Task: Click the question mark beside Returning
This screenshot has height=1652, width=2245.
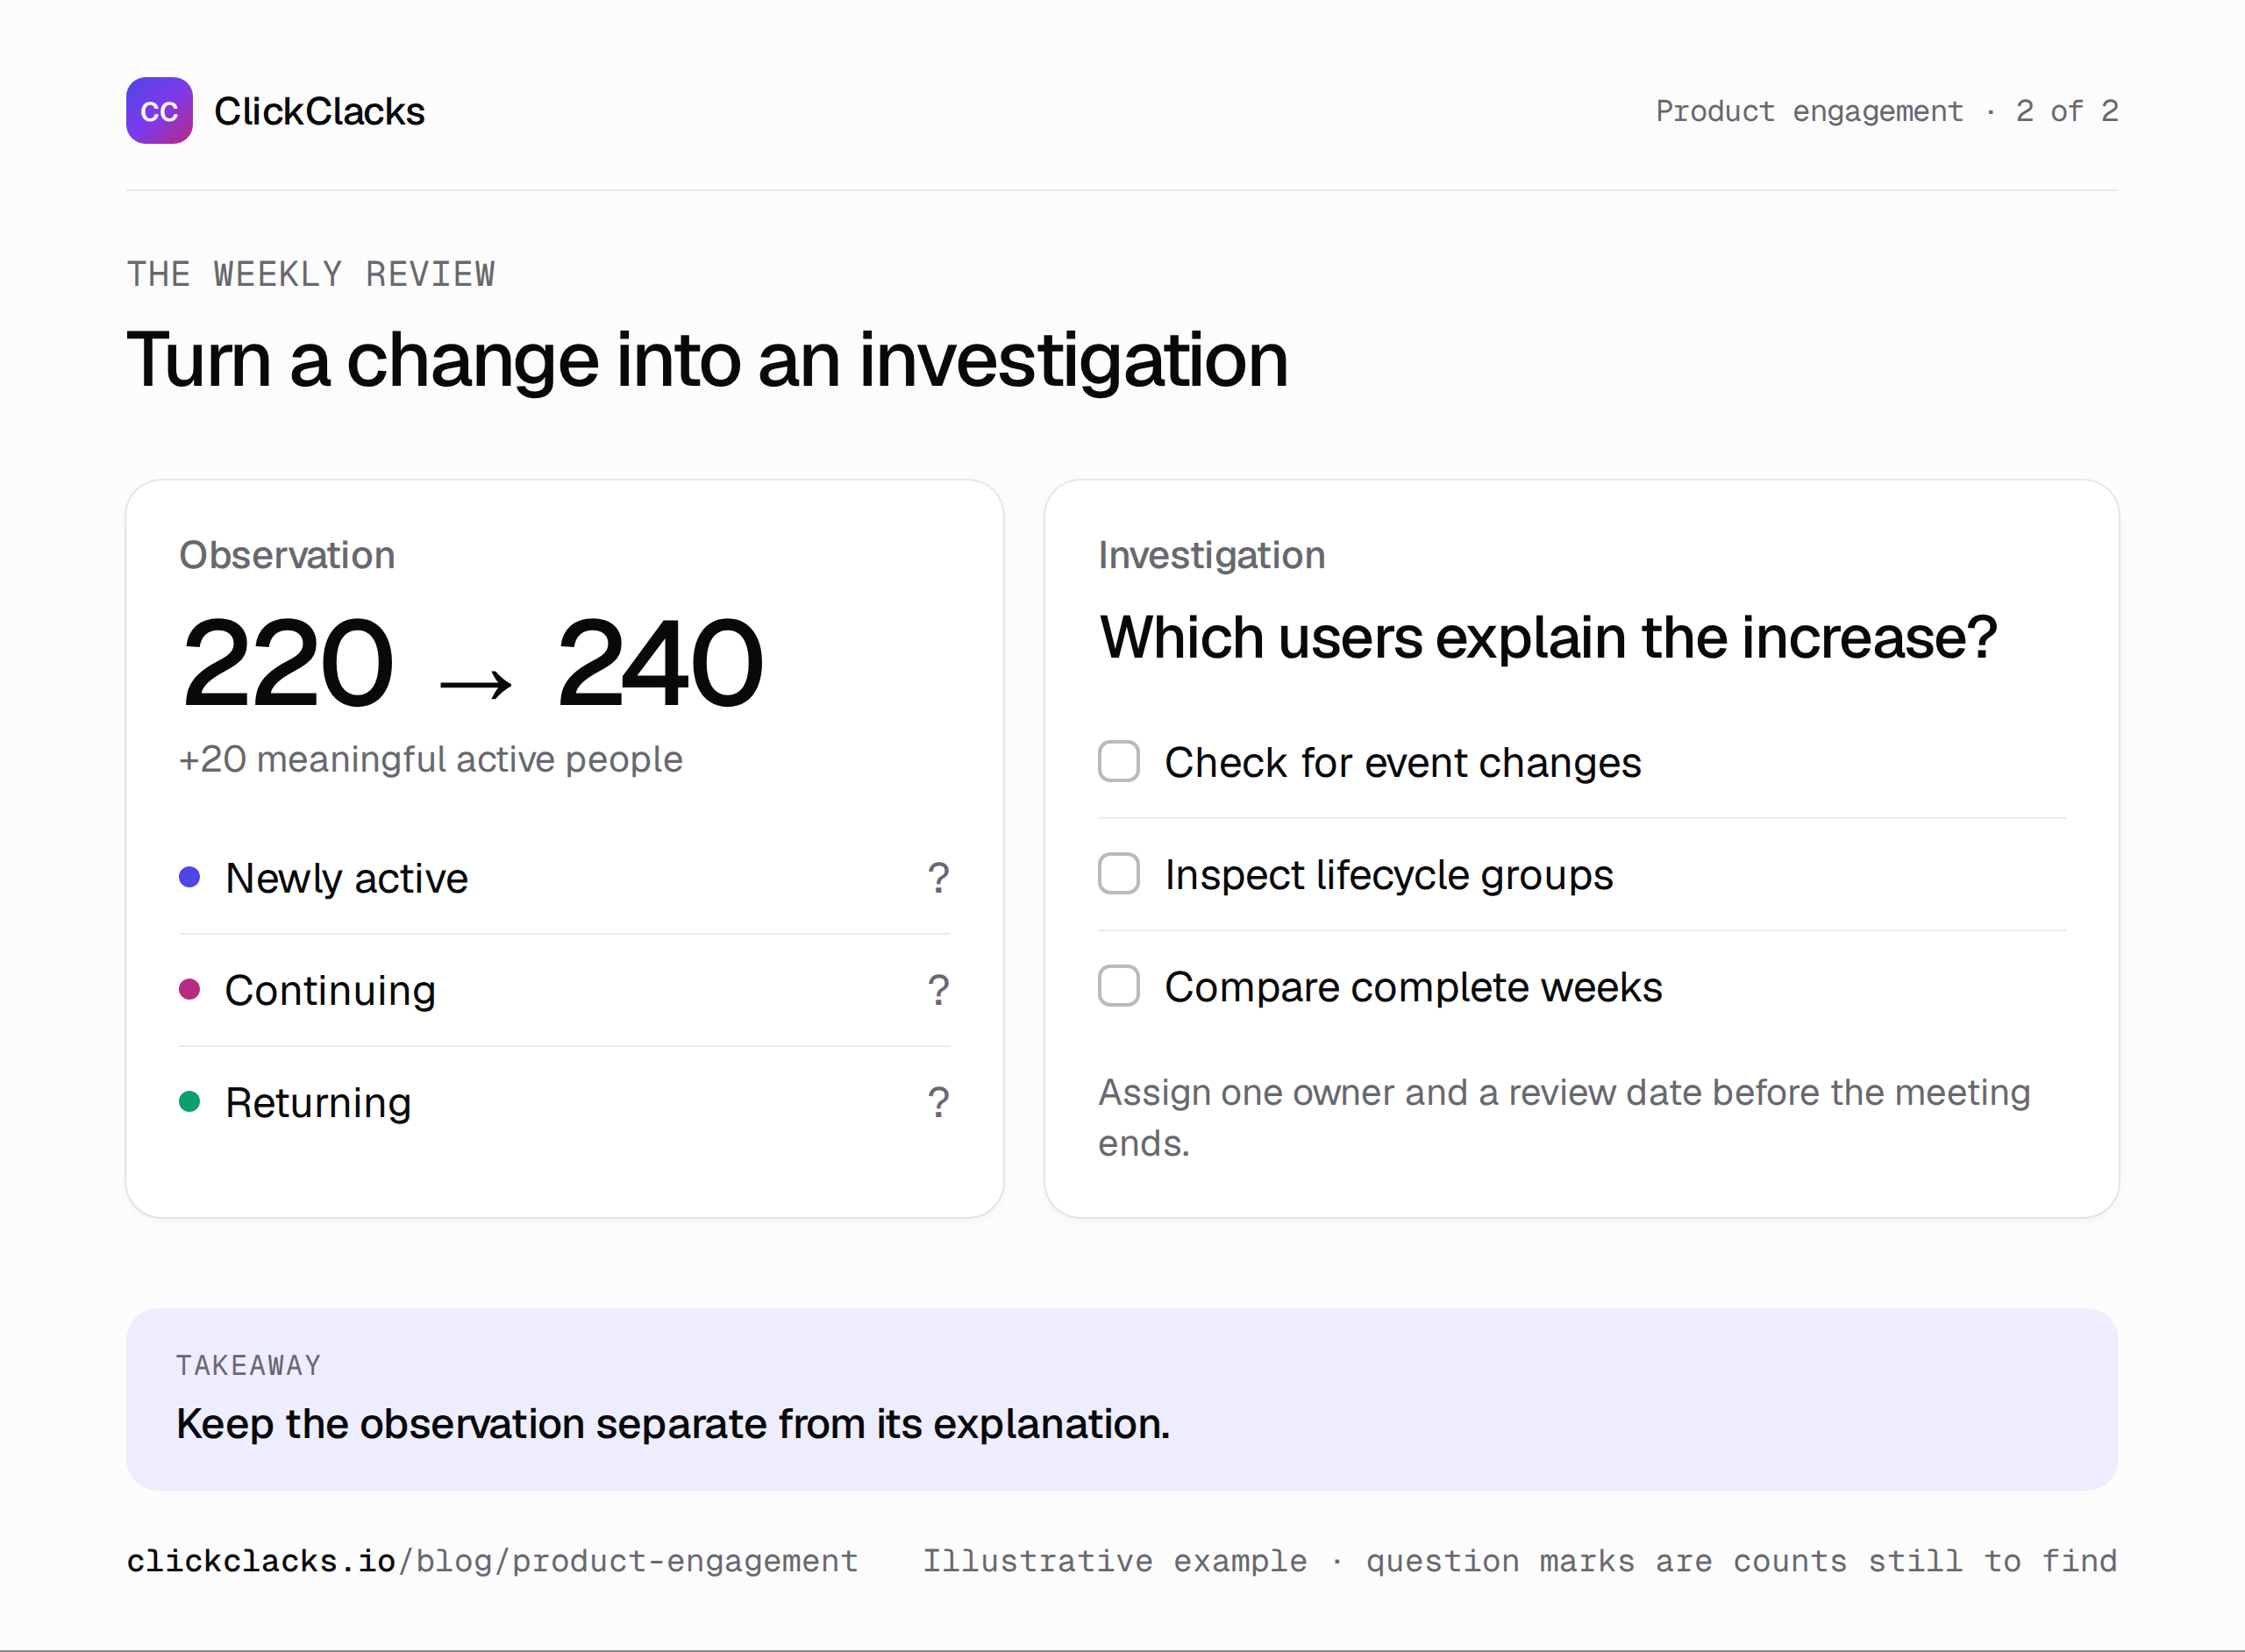Action: 938,1102
